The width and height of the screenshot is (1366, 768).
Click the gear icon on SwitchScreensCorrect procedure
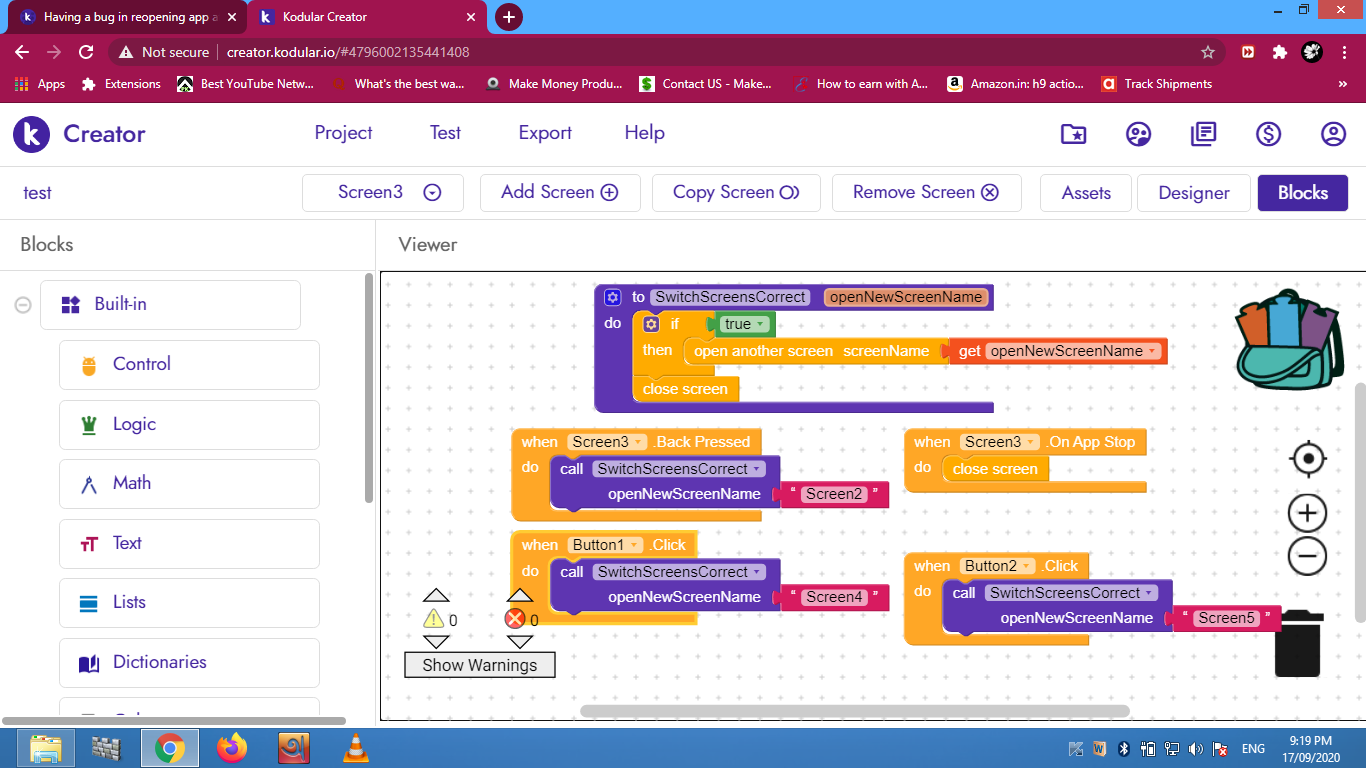pos(613,297)
